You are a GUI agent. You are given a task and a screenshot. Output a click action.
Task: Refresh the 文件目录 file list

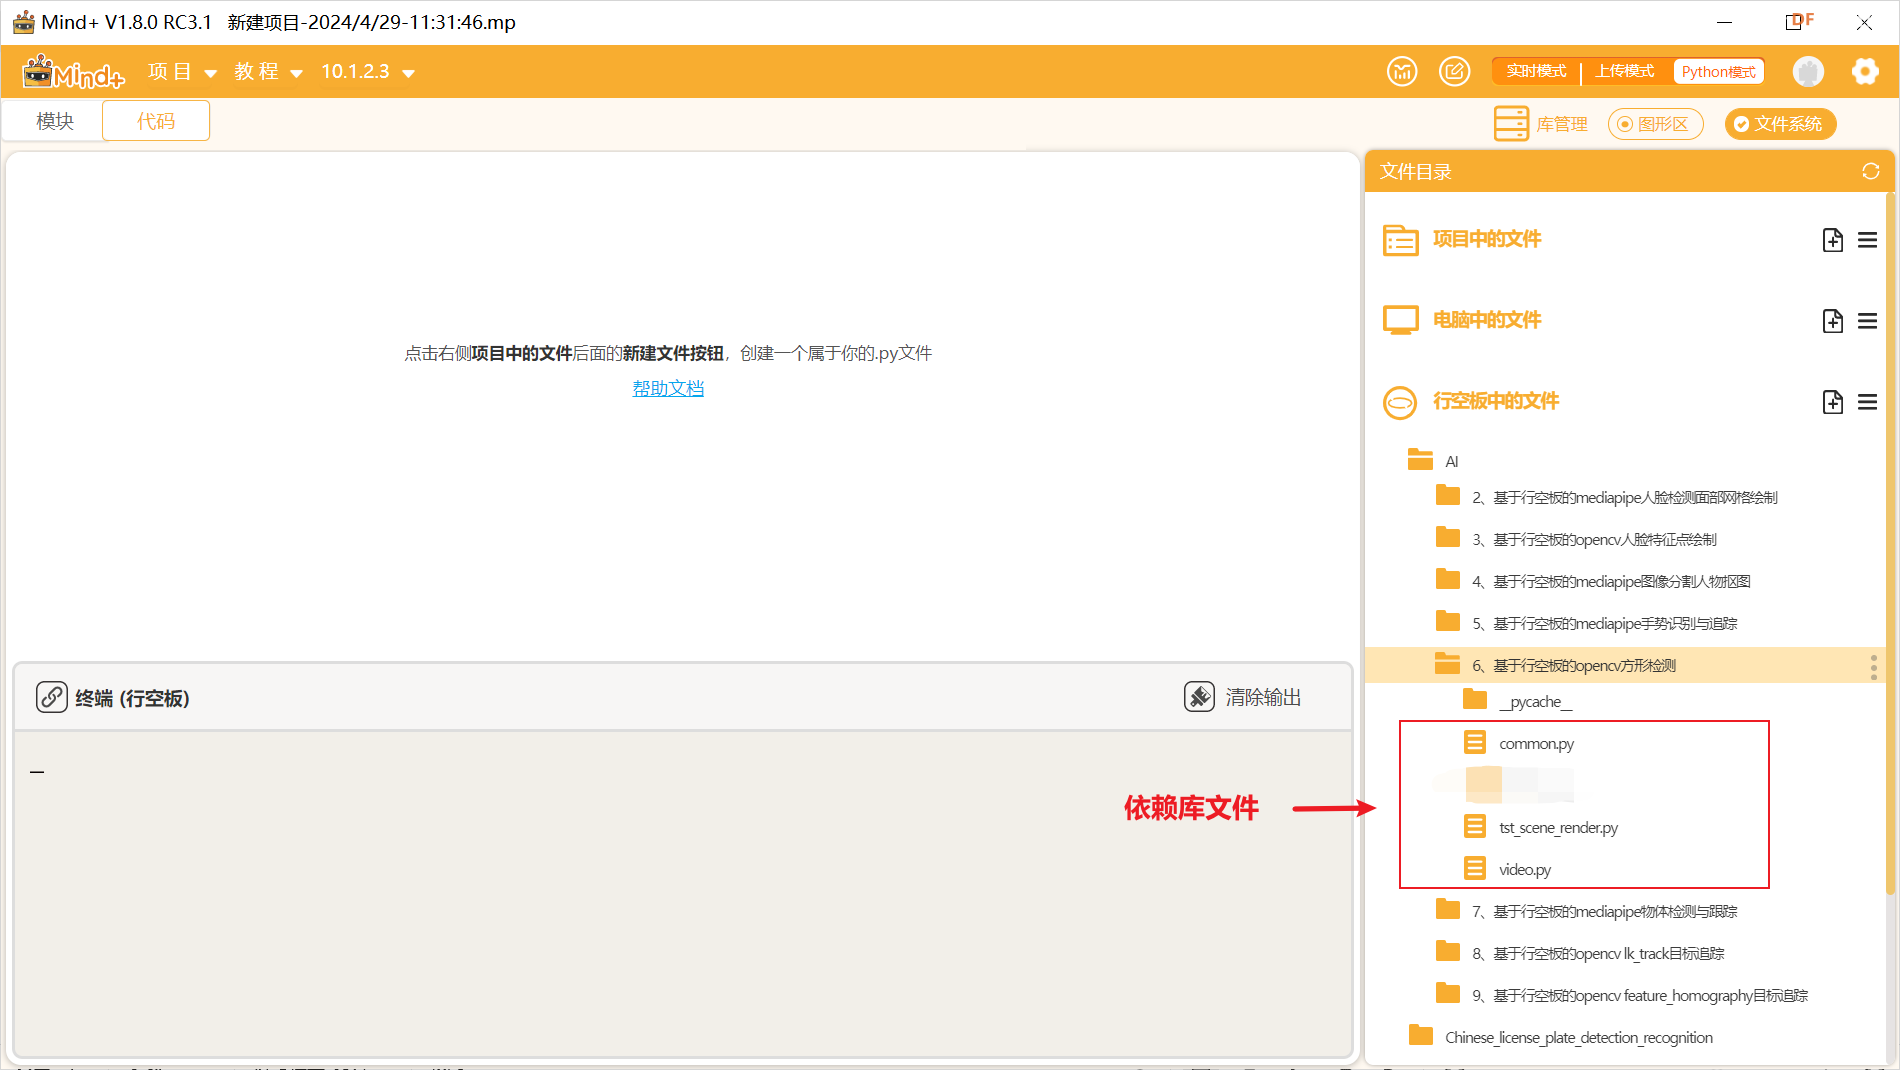click(1871, 172)
